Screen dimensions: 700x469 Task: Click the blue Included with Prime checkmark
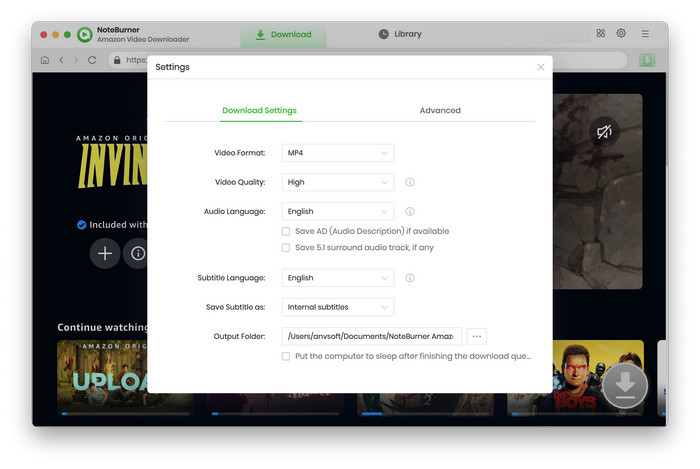coord(81,225)
